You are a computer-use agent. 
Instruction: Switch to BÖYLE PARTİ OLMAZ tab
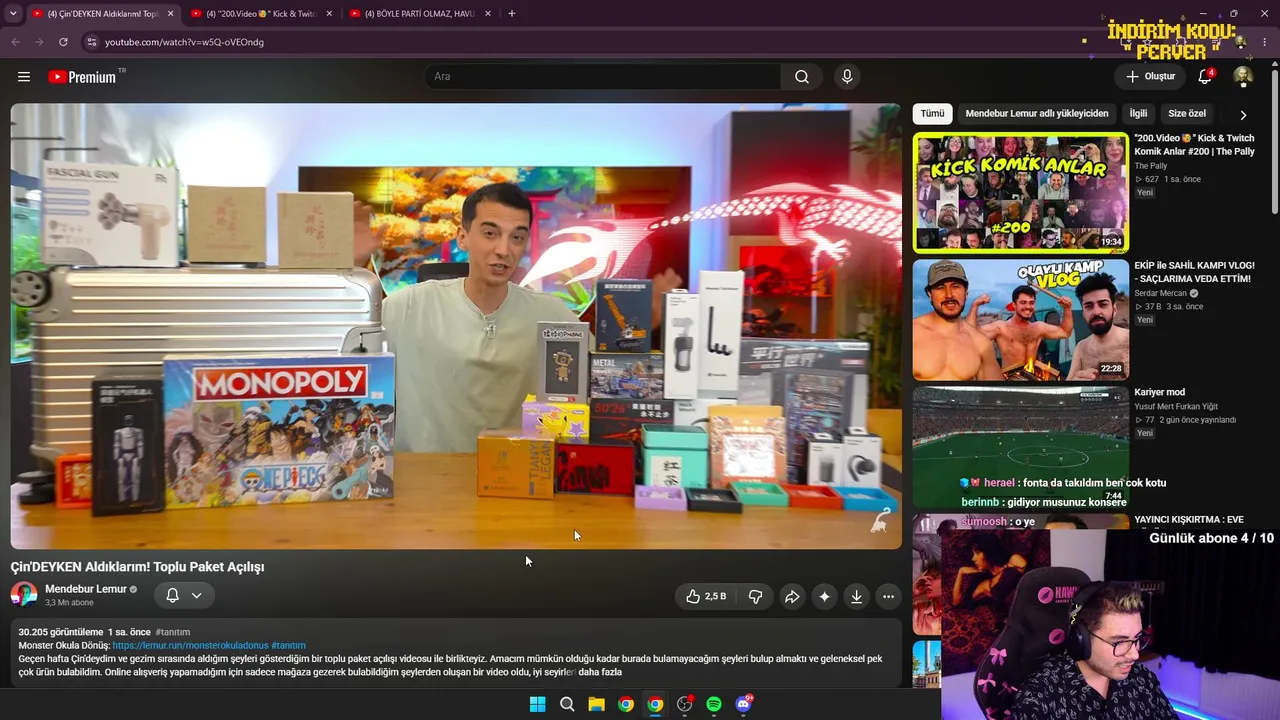[x=420, y=14]
